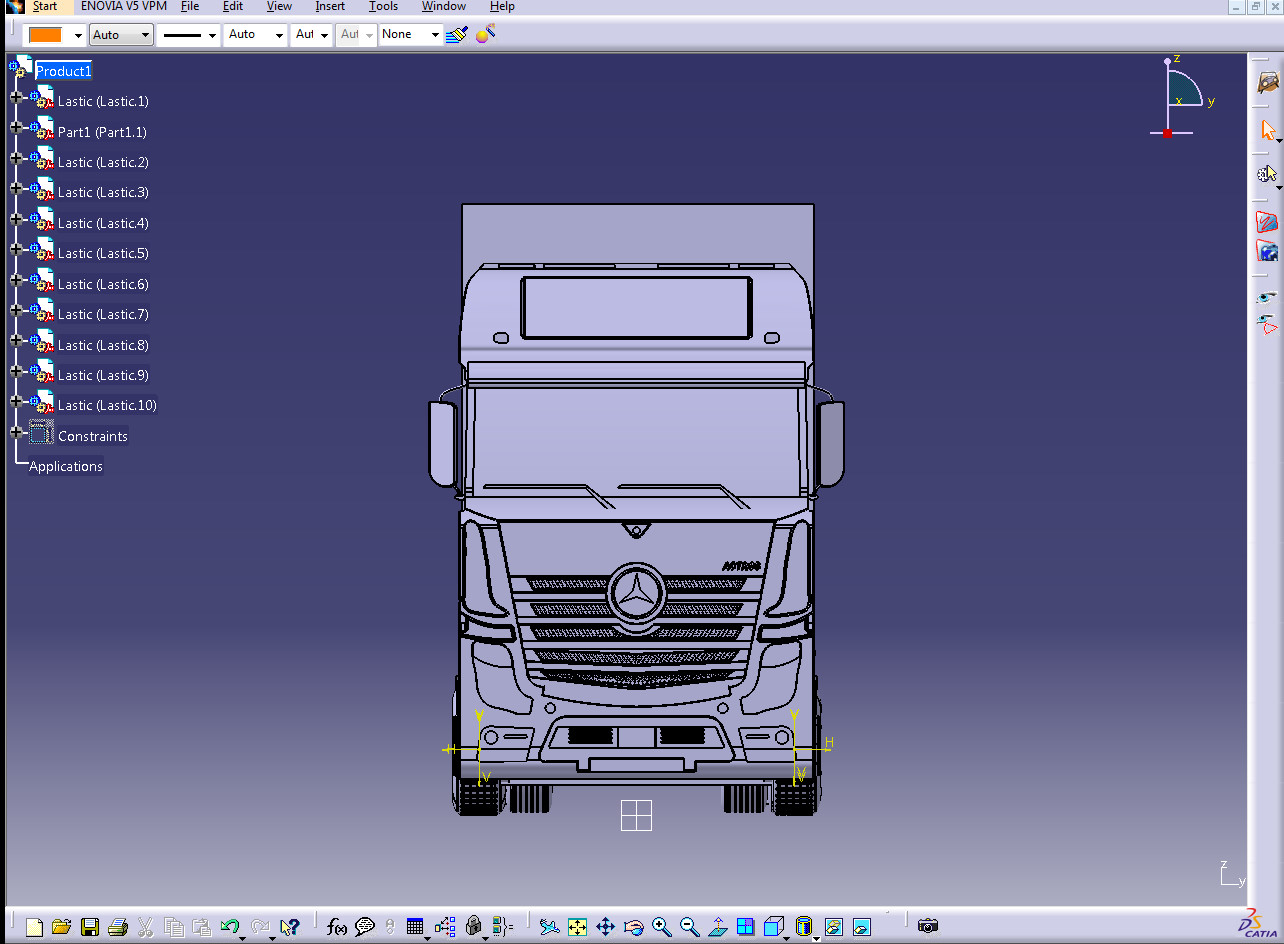Open the ENOVIA V5 VPM menu
1284x944 pixels.
click(123, 6)
